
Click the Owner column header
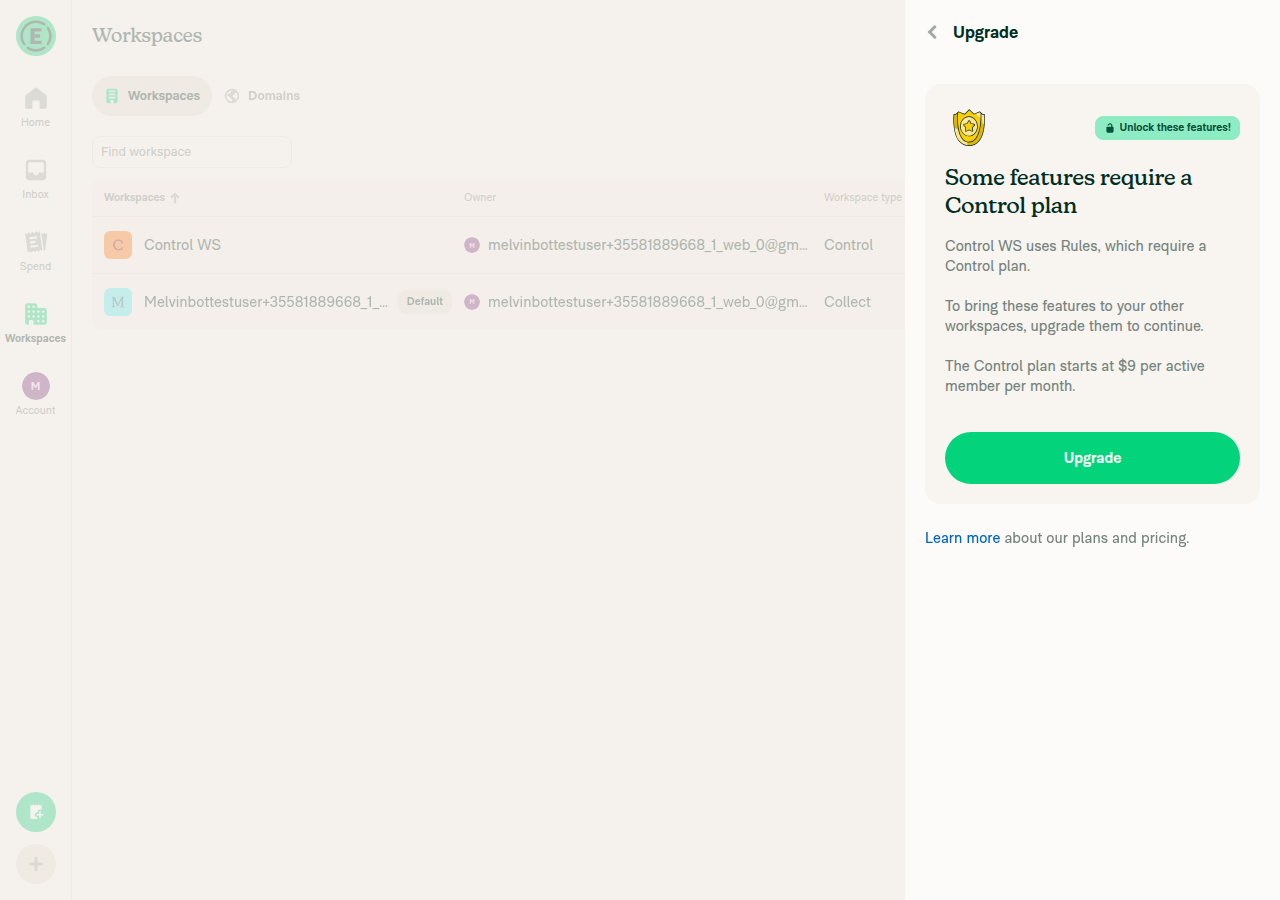[x=480, y=198]
